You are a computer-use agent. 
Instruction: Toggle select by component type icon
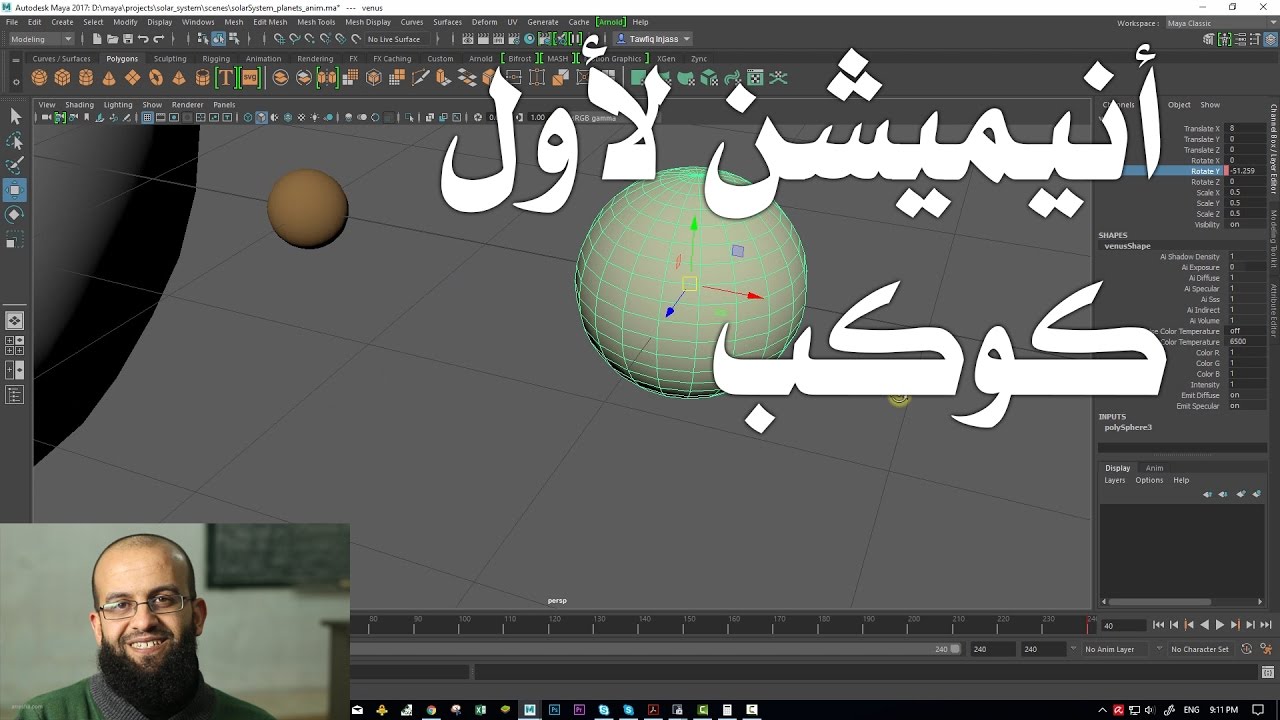233,39
